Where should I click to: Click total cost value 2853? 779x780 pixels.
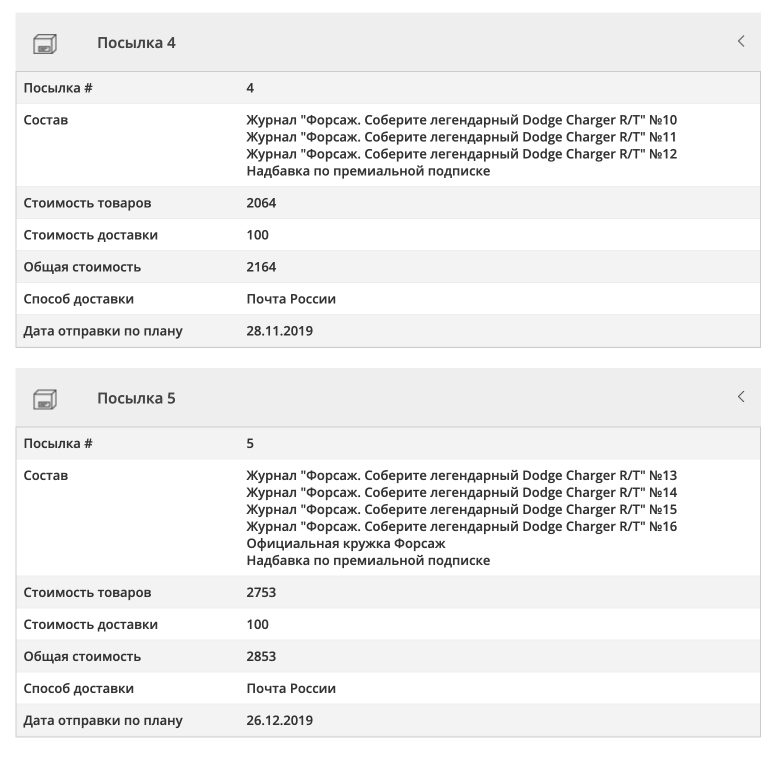click(261, 657)
